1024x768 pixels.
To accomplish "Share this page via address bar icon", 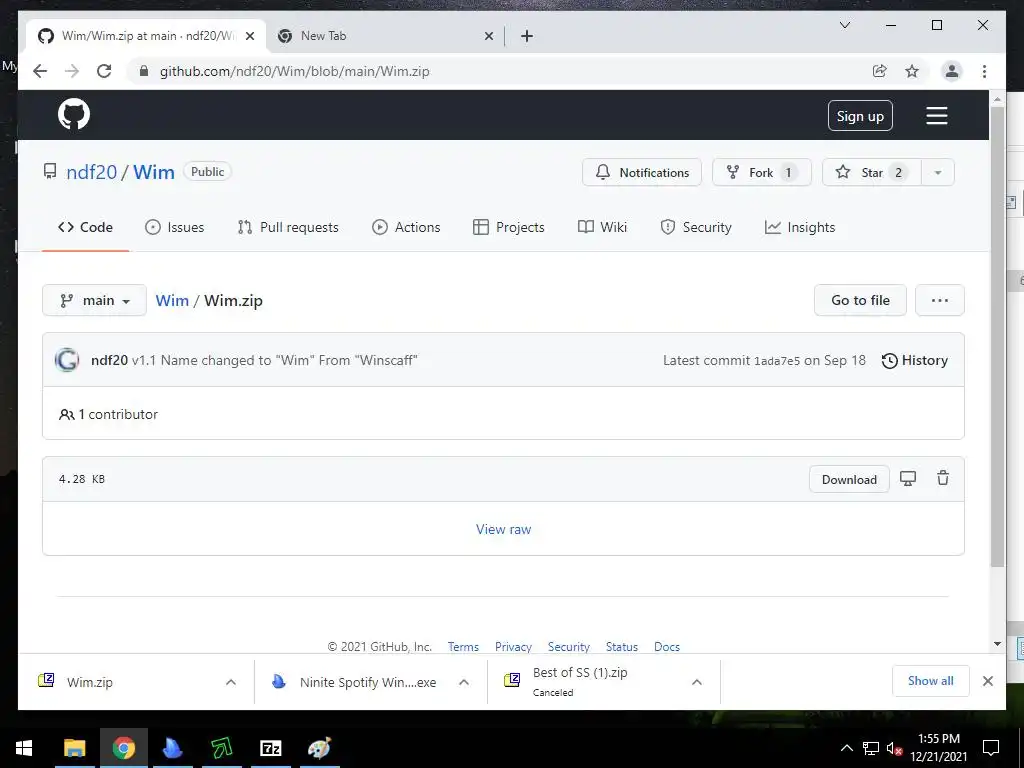I will (x=880, y=71).
